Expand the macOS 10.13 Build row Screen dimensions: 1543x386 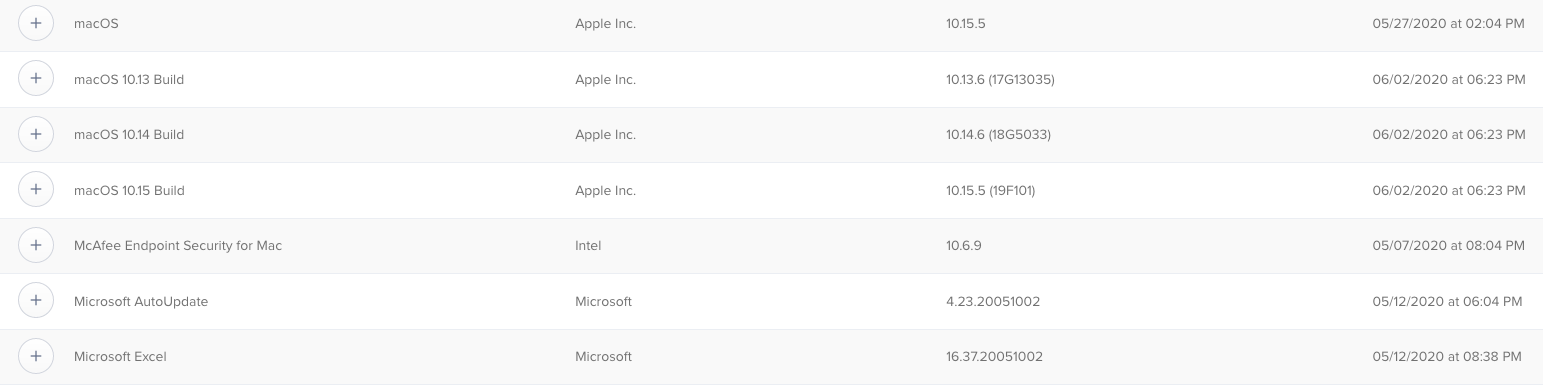36,79
